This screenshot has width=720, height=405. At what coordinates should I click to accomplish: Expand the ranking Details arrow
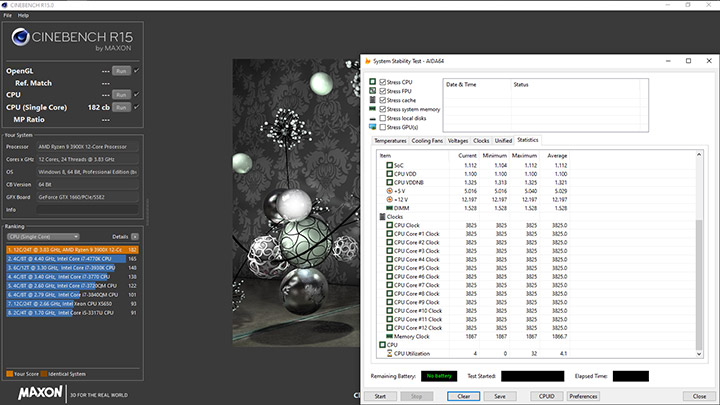pyautogui.click(x=135, y=236)
